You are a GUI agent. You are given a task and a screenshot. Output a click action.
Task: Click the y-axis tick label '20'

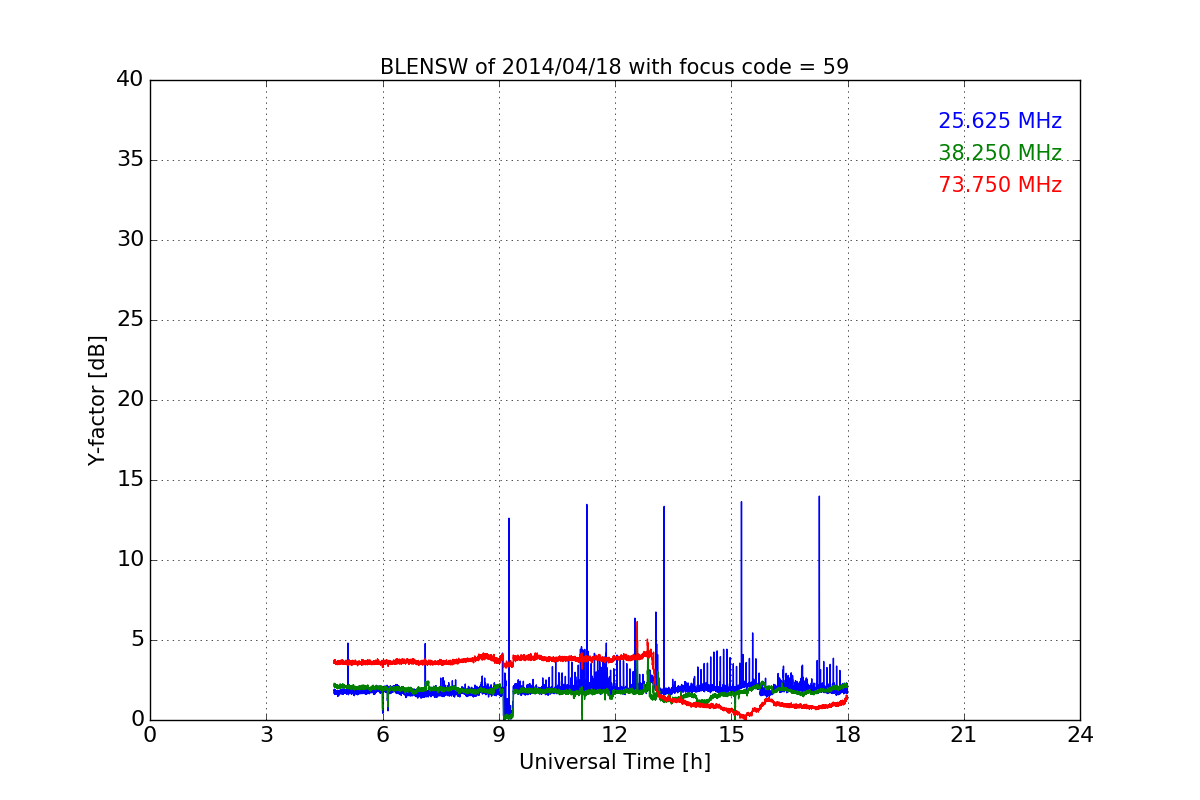click(130, 400)
